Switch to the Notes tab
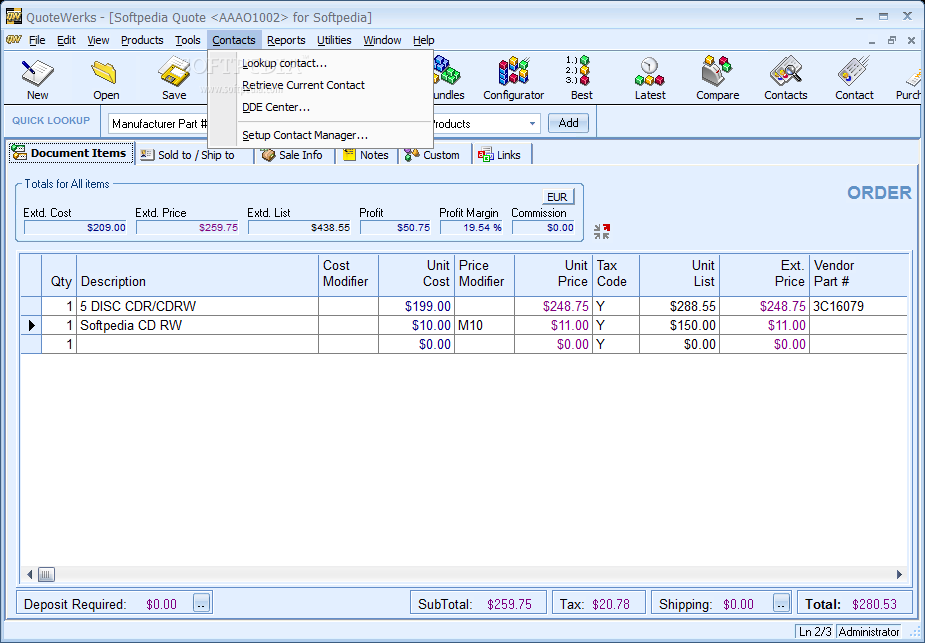The image size is (925, 643). click(x=367, y=155)
